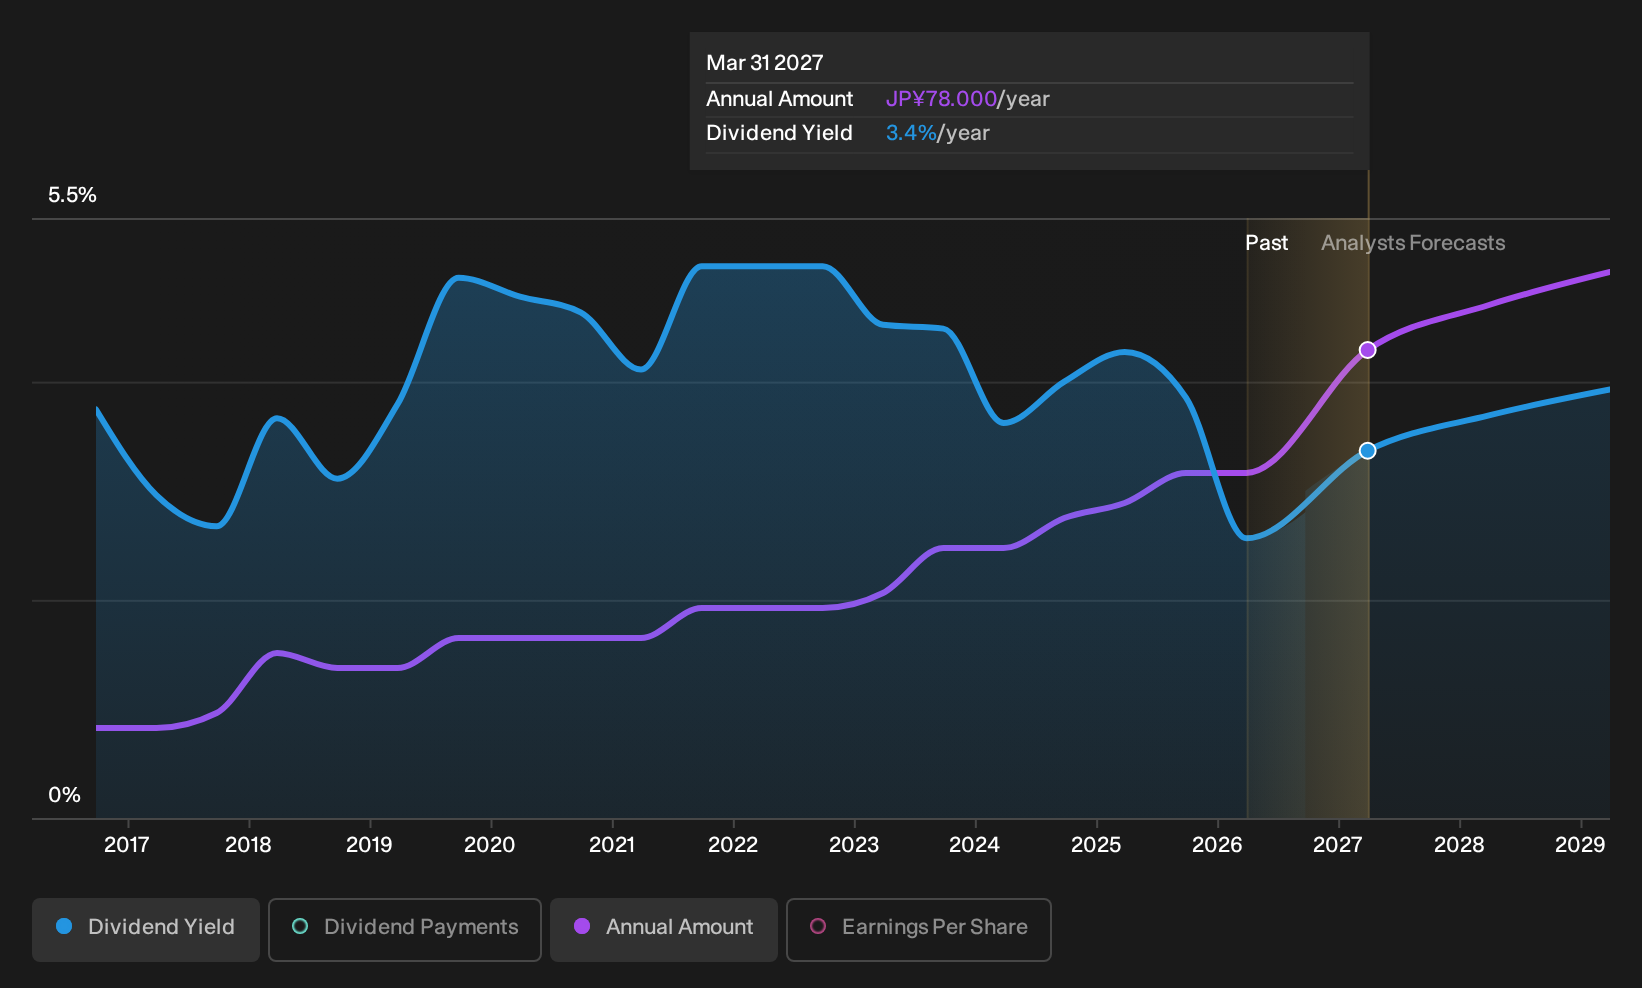Click the 5.5% y-axis label
1642x988 pixels.
pos(72,195)
